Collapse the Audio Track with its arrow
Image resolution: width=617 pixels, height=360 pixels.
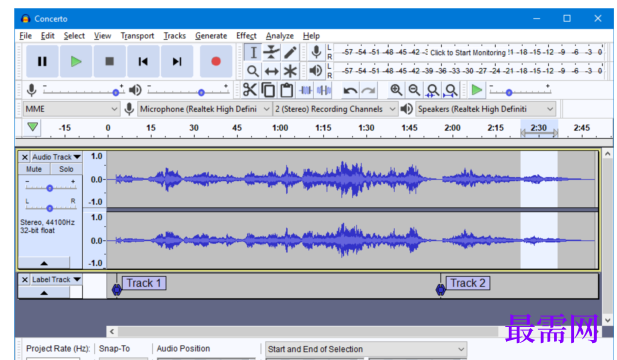point(44,263)
